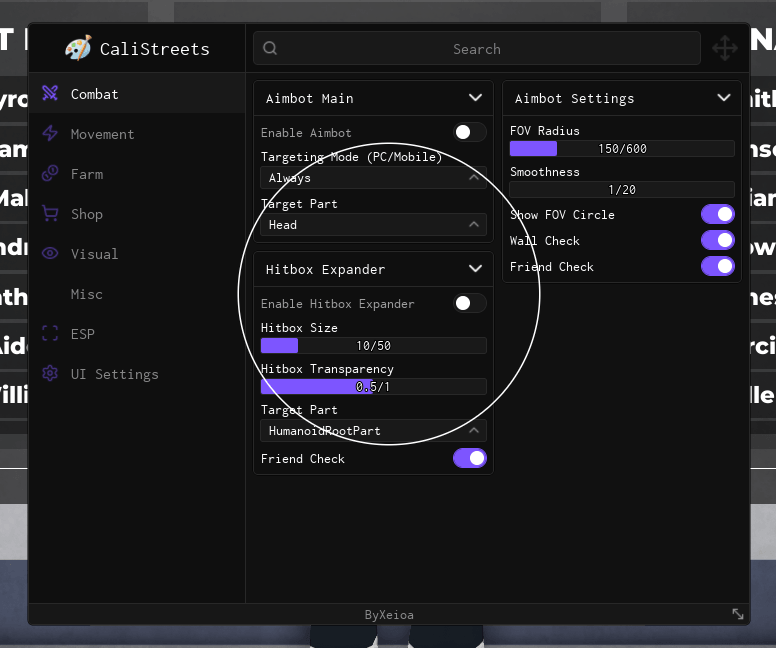This screenshot has height=648, width=776.
Task: Collapse the Aimbot Main section chevron
Action: [x=475, y=98]
